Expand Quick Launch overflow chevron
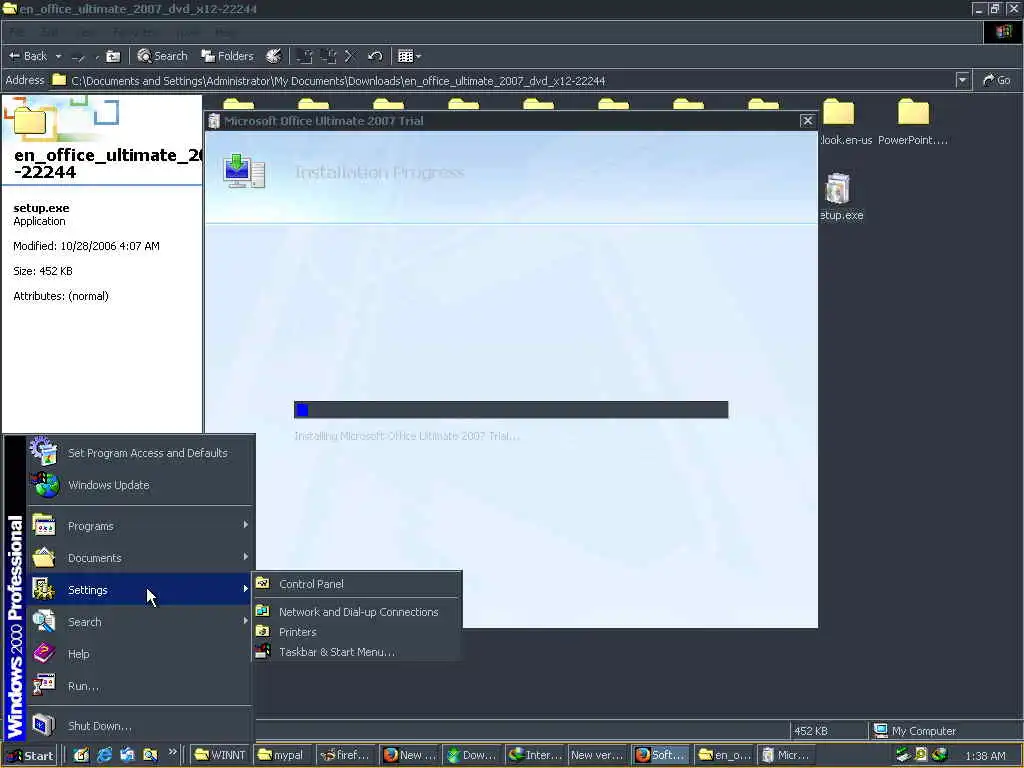 [x=172, y=752]
